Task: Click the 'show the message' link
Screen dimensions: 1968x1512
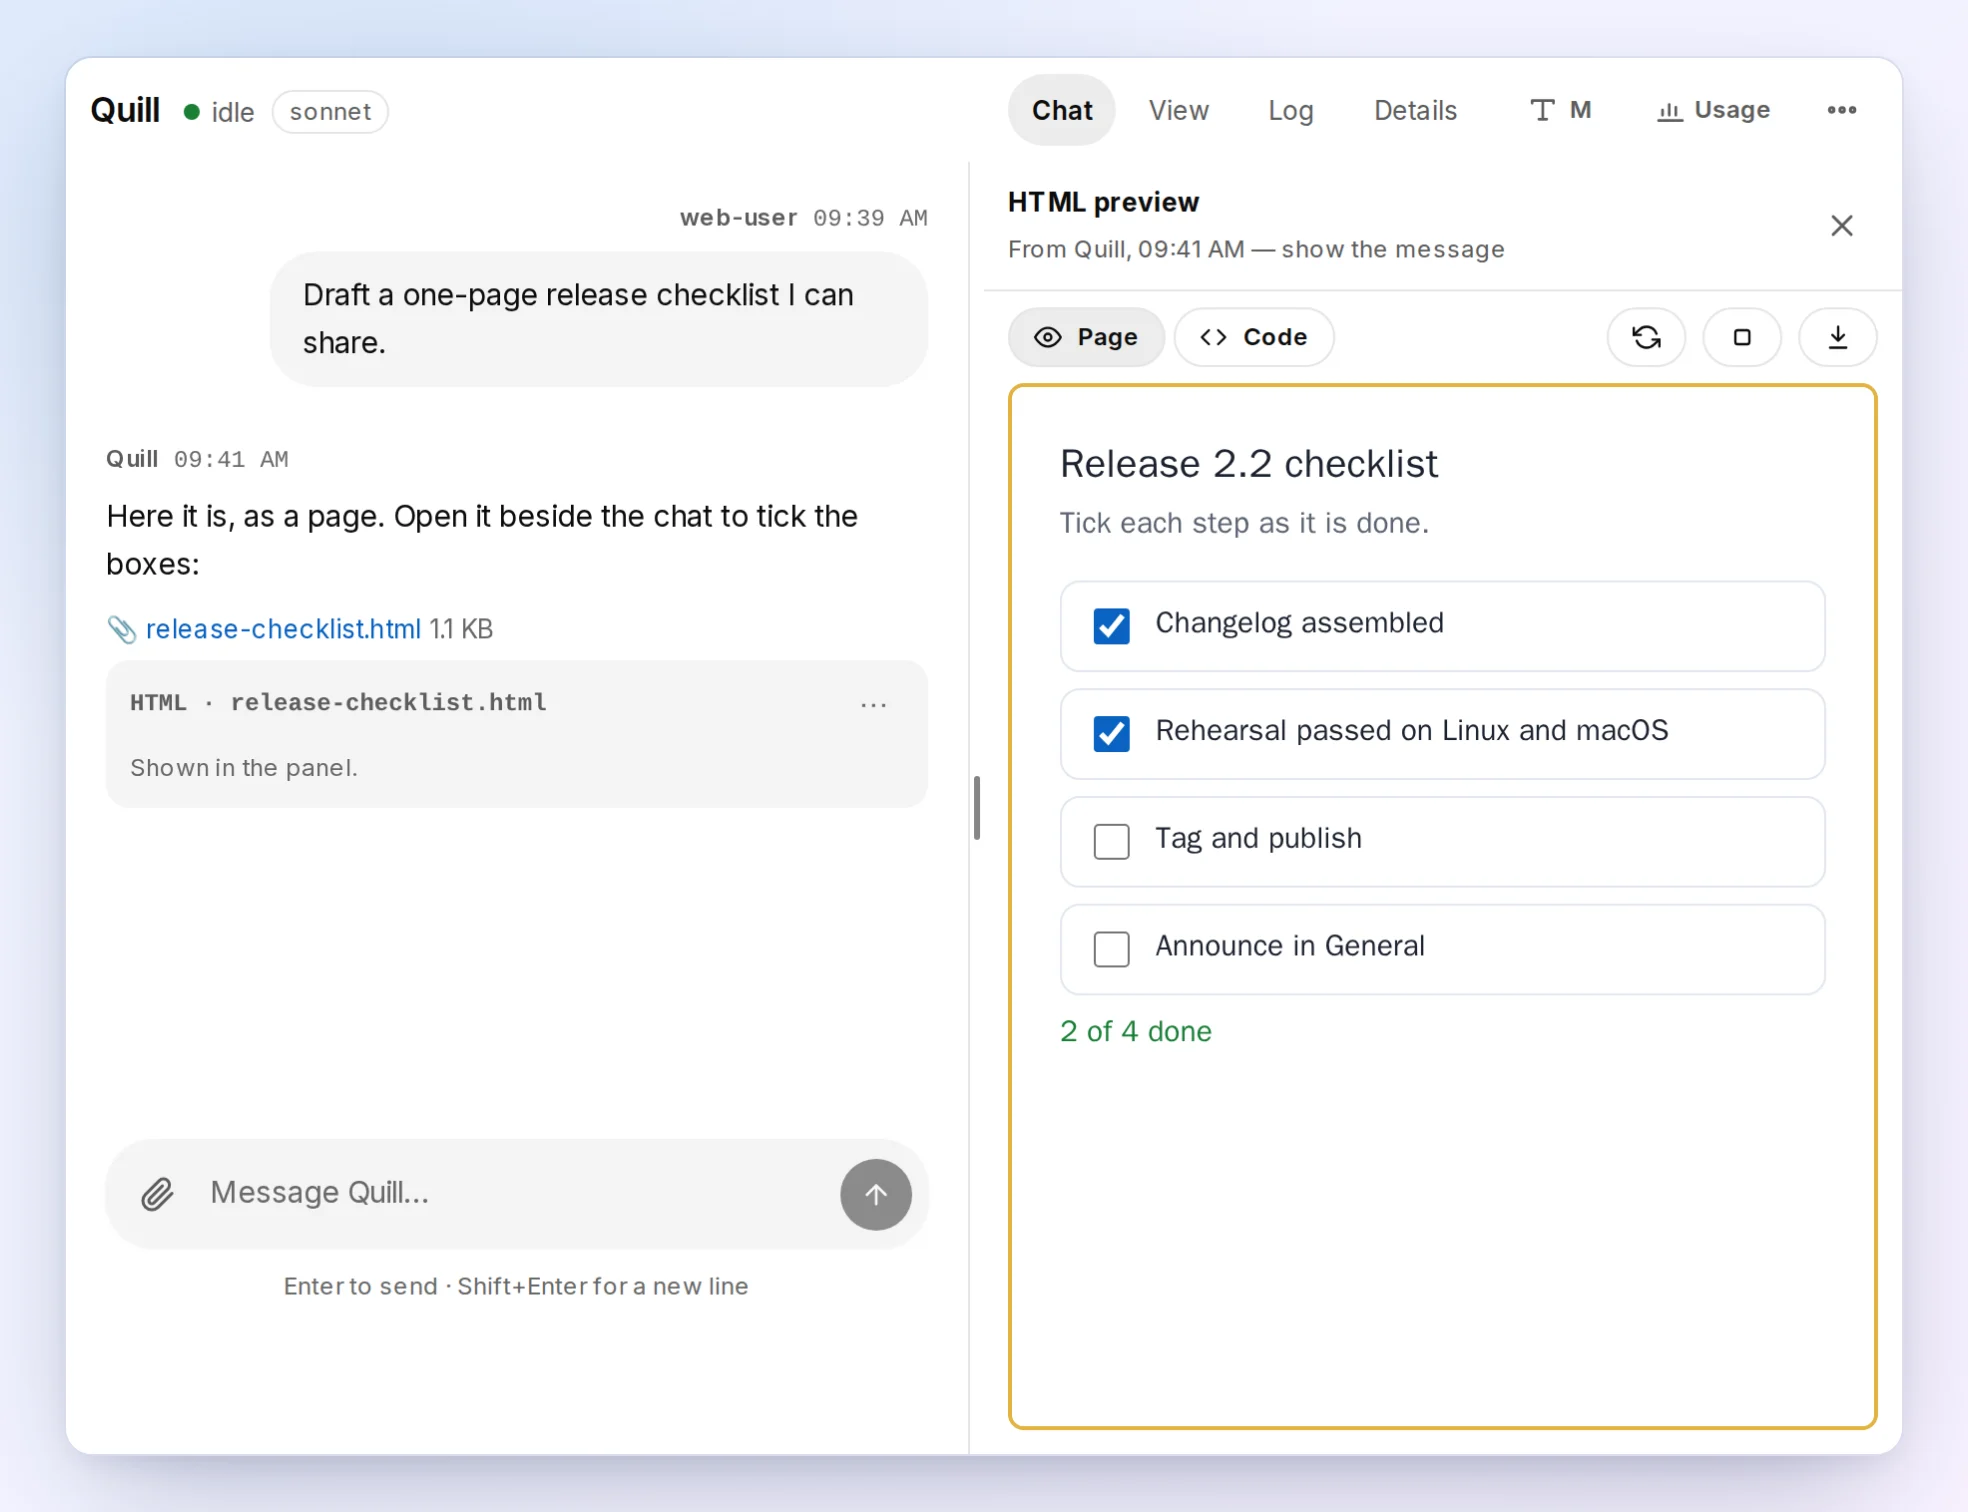Action: tap(1392, 249)
